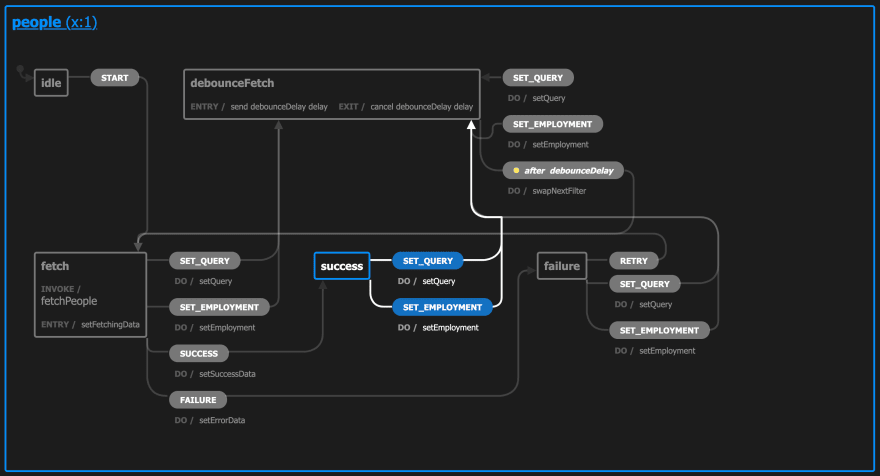Select the fetch state node

click(90, 295)
